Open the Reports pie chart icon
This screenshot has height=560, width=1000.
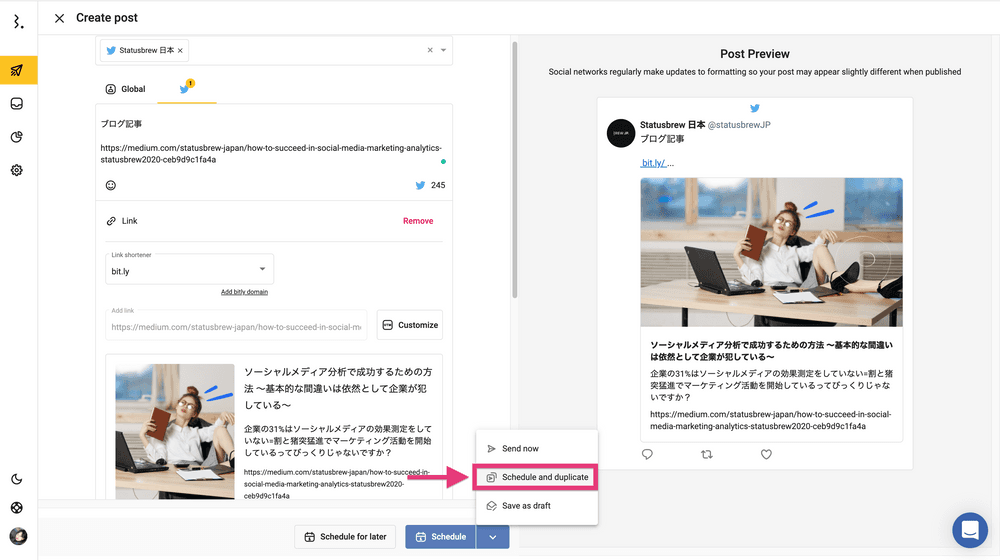(17, 137)
